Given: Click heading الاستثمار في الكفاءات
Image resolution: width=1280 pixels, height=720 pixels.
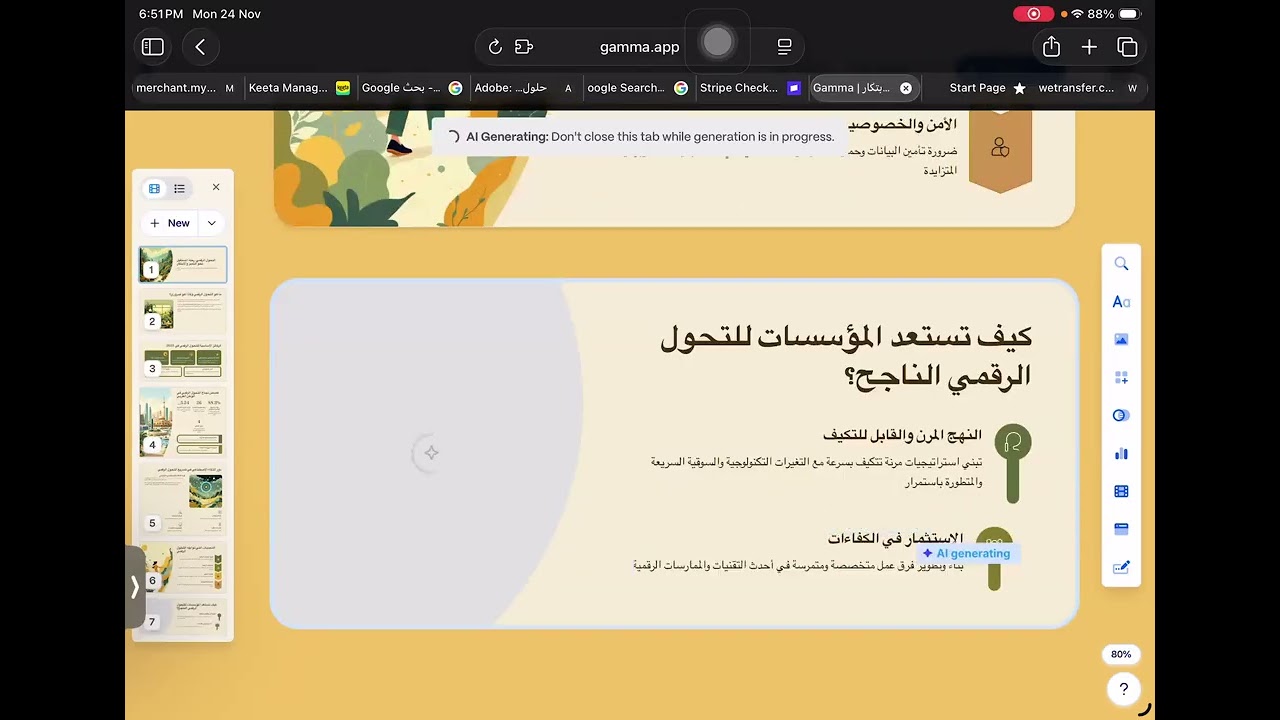Looking at the screenshot, I should click(x=895, y=538).
